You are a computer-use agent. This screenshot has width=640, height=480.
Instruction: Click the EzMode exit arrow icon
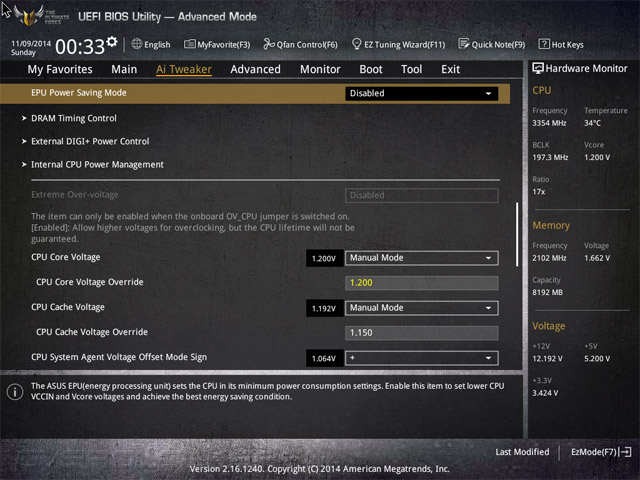[626, 452]
